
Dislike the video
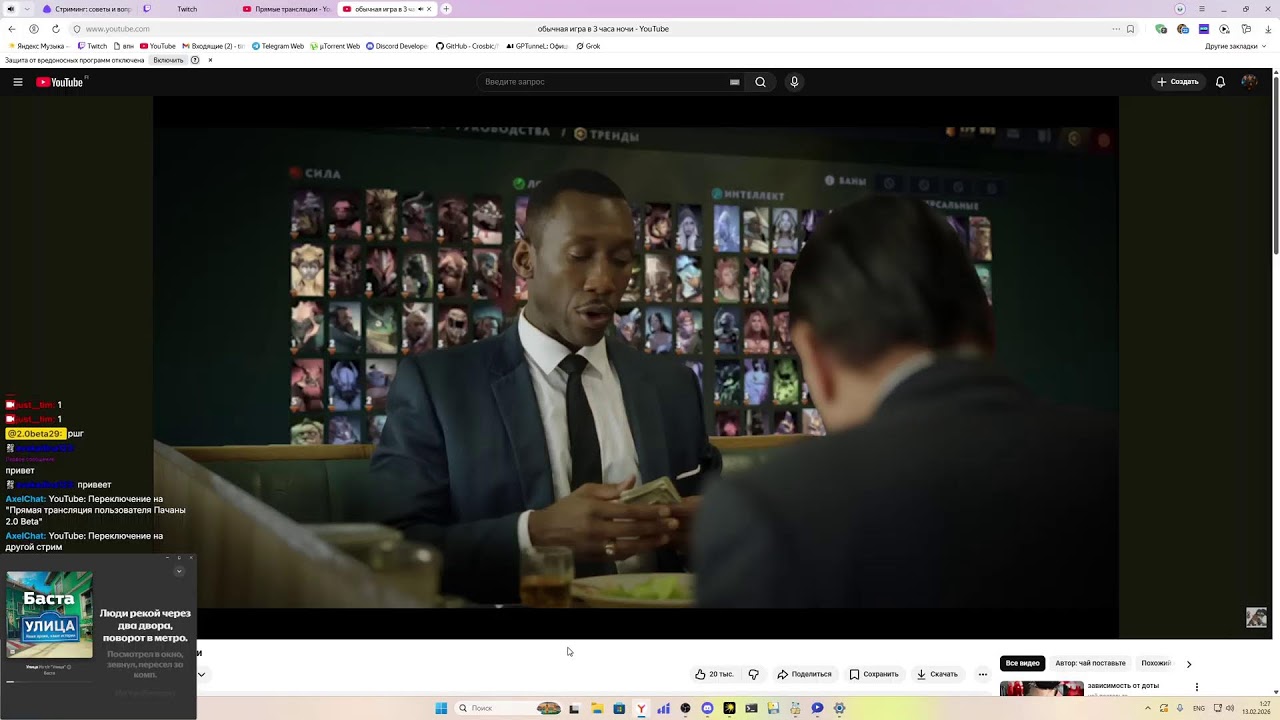pyautogui.click(x=754, y=674)
